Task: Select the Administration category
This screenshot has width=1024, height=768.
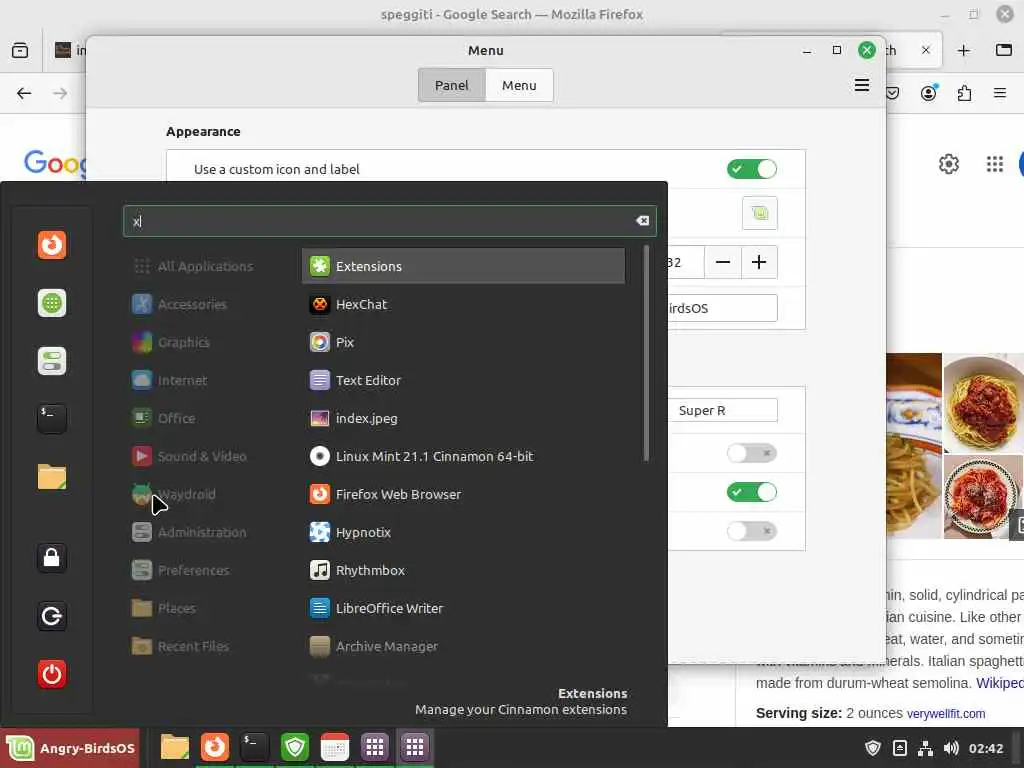Action: (189, 532)
